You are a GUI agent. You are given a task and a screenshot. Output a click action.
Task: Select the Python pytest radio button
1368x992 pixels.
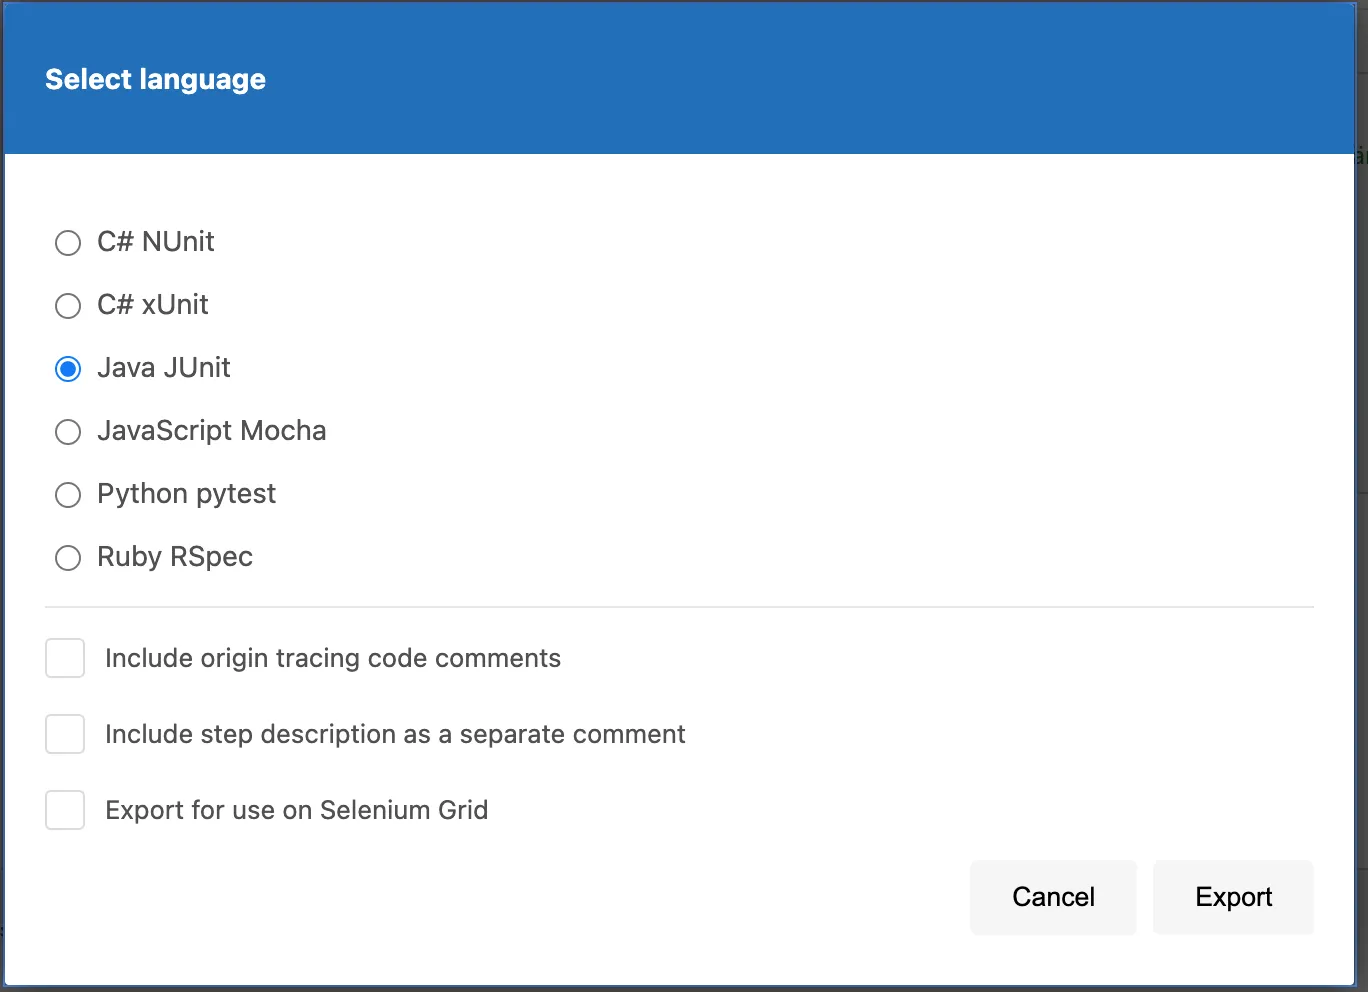tap(68, 495)
